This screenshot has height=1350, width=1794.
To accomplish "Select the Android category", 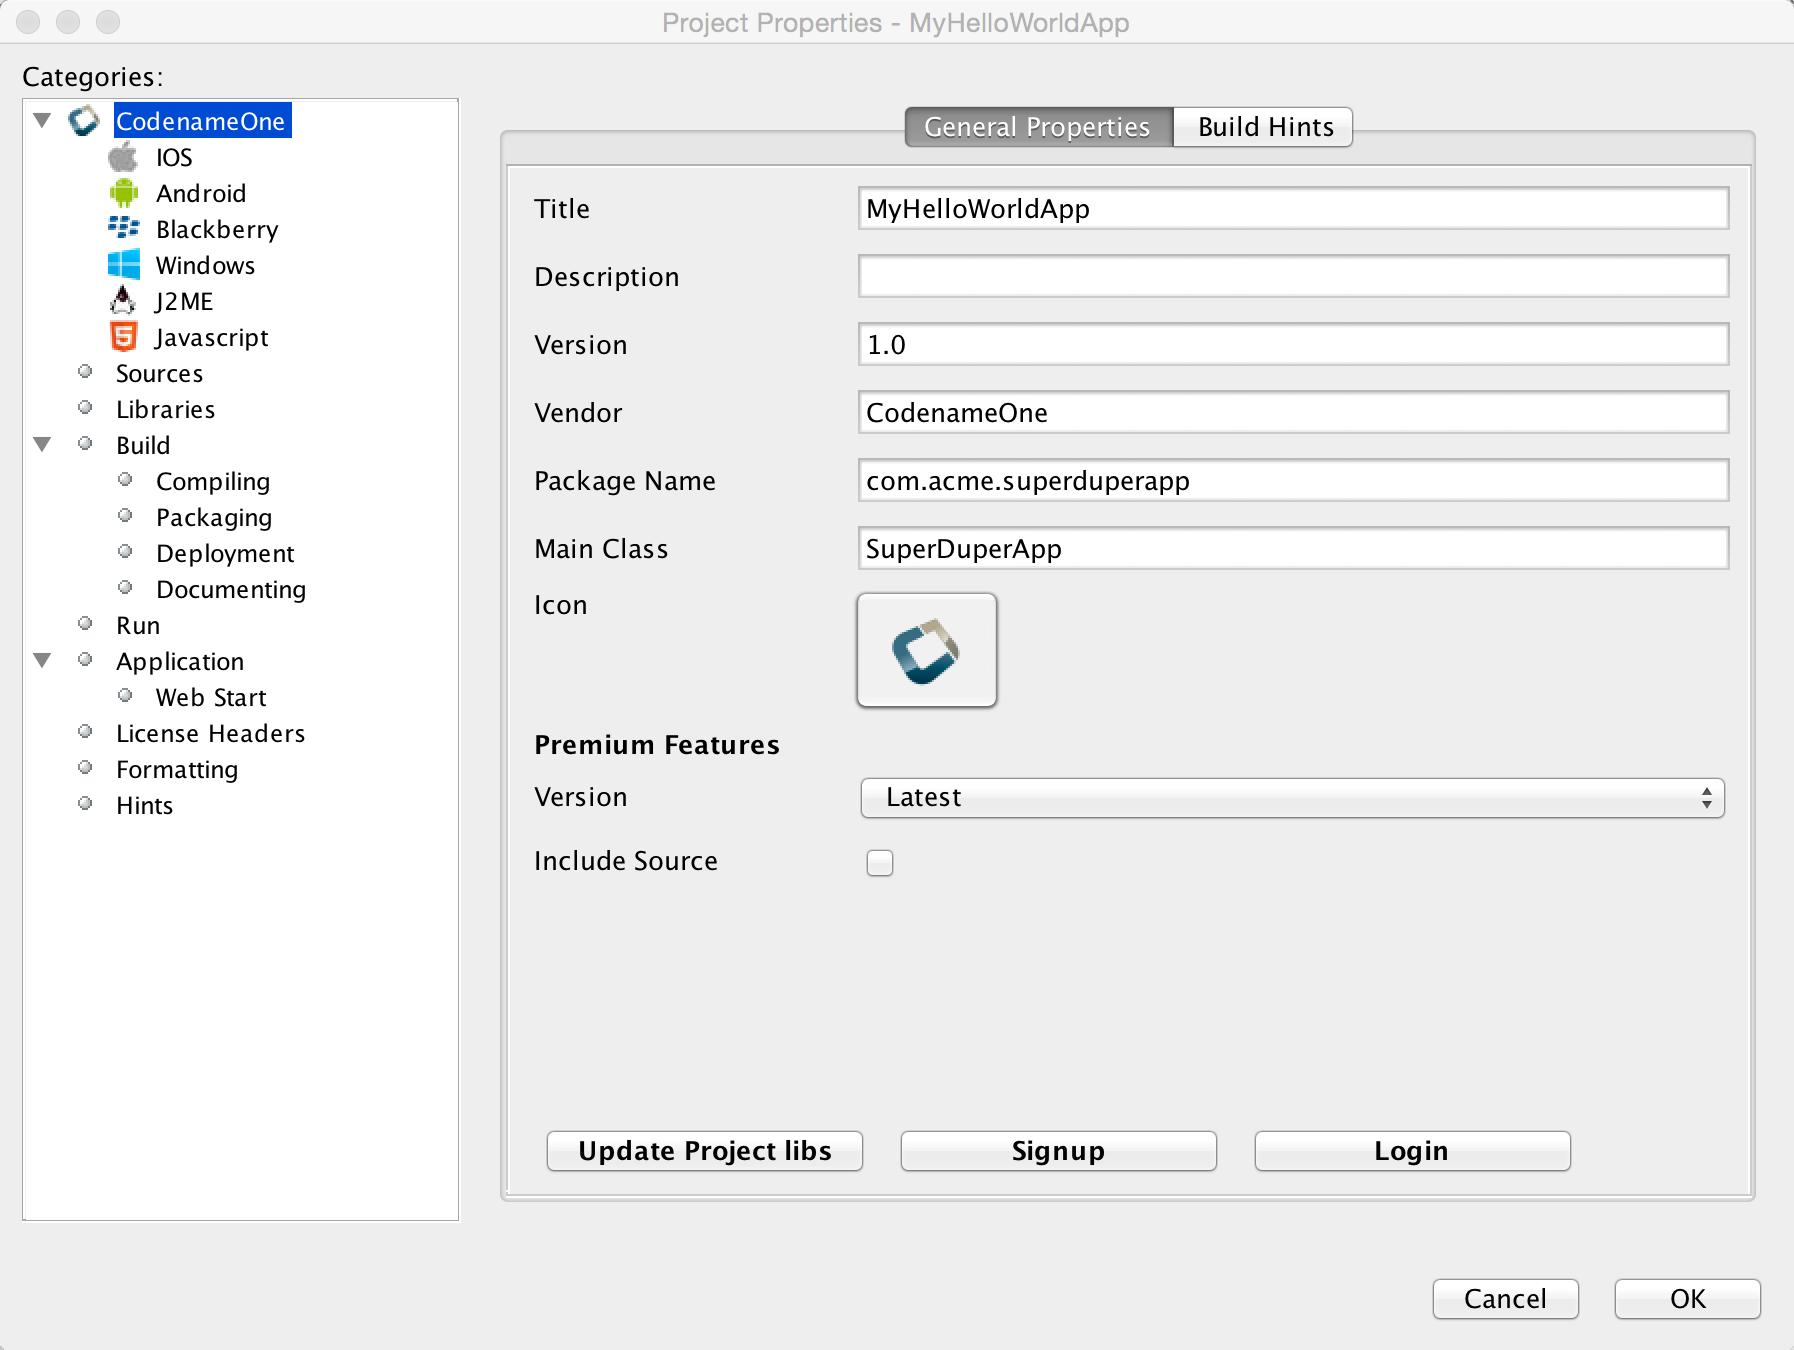I will click(201, 193).
